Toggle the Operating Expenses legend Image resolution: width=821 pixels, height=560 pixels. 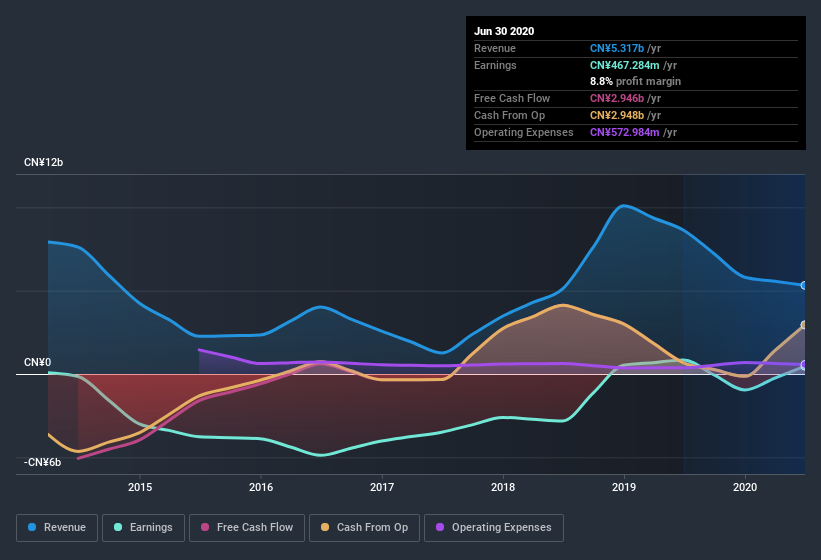[x=493, y=527]
